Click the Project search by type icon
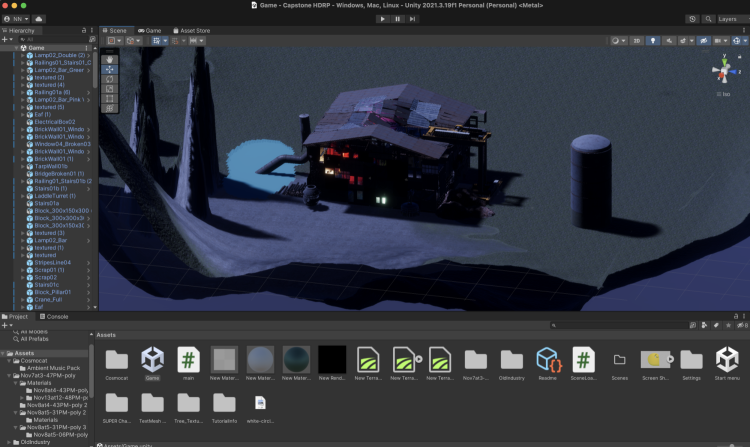 tap(704, 325)
